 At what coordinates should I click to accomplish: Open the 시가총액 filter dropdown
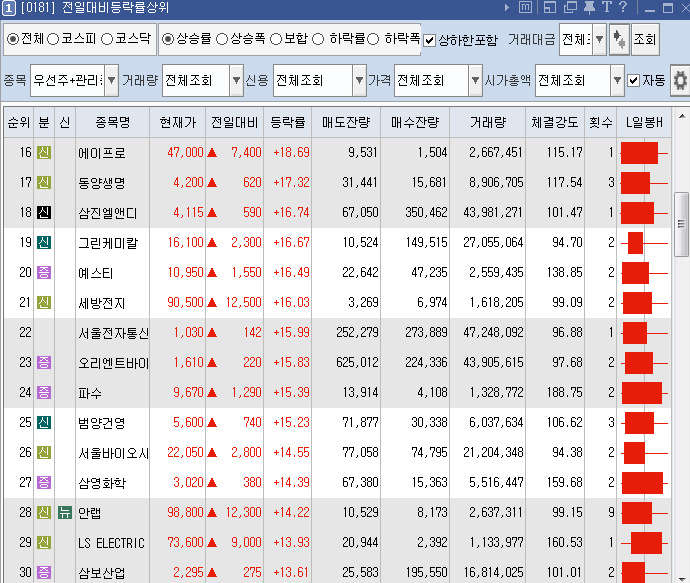(x=617, y=81)
